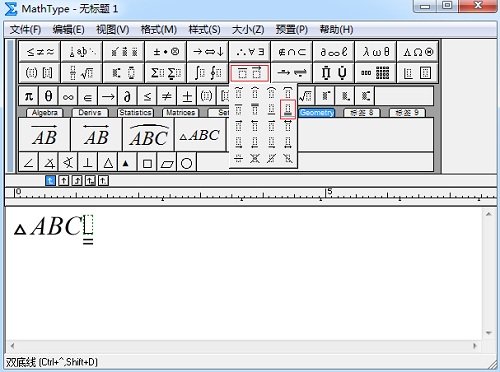Open the products and set templates palette
Screen dimensions: 500x372
[334, 73]
